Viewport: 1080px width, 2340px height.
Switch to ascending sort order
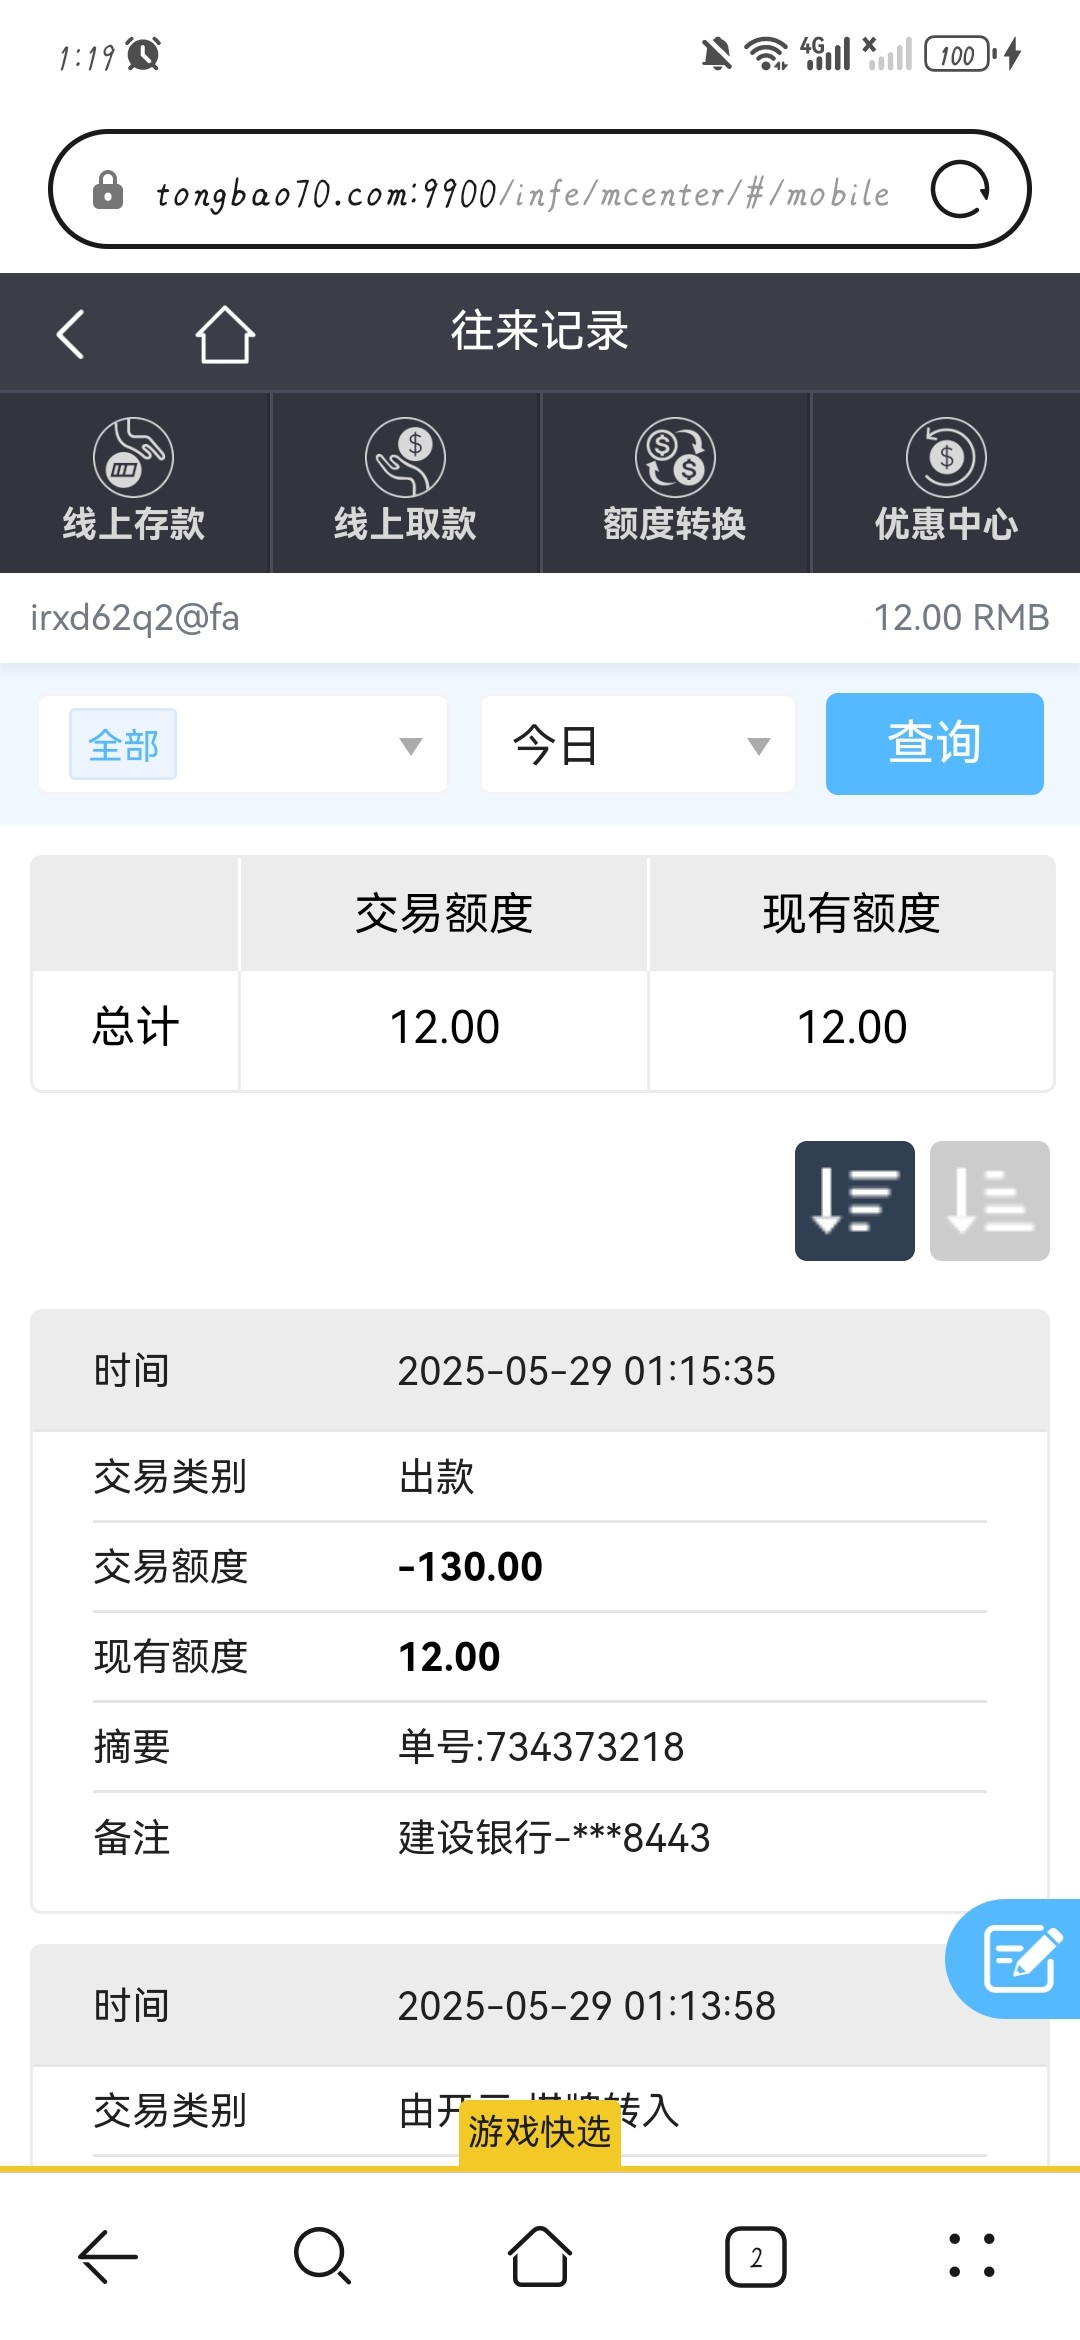click(x=989, y=1200)
